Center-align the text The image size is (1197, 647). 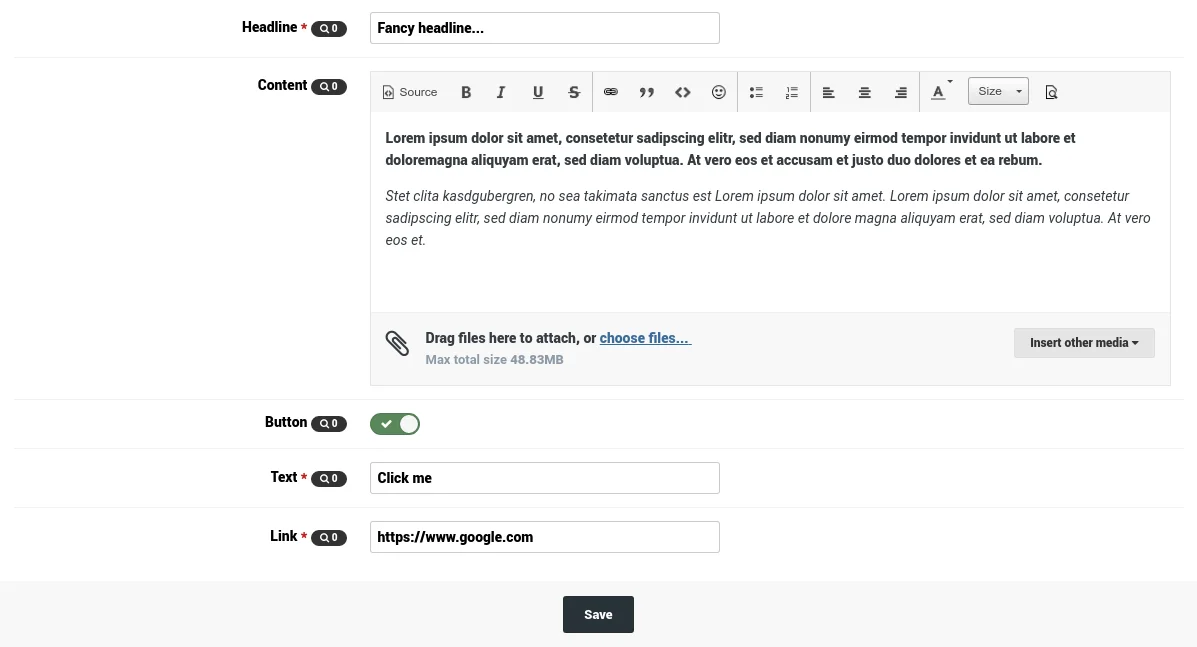pos(865,92)
